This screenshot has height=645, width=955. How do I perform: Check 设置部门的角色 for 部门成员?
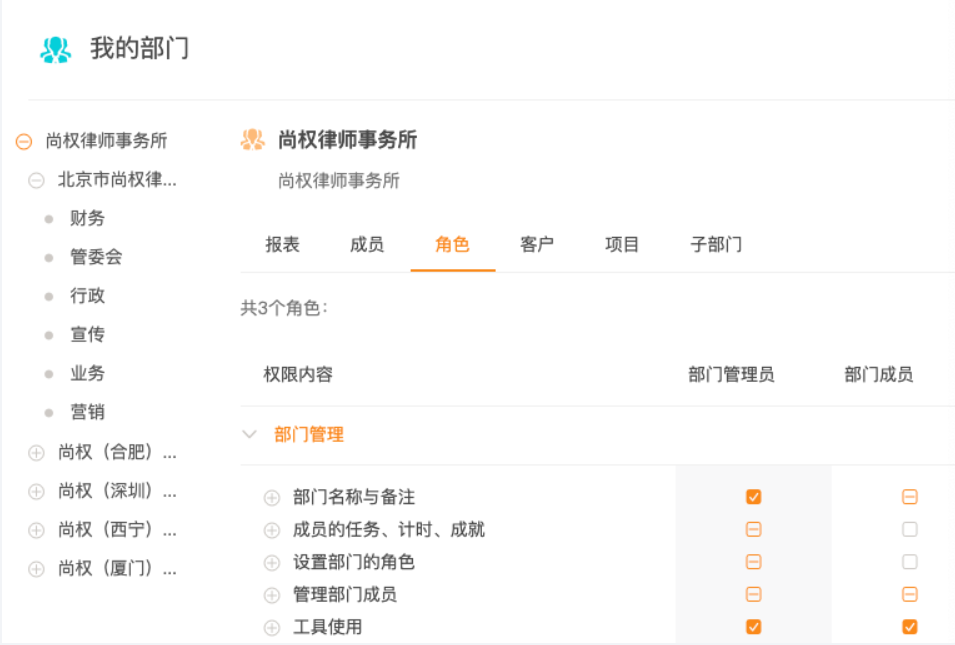click(x=910, y=562)
